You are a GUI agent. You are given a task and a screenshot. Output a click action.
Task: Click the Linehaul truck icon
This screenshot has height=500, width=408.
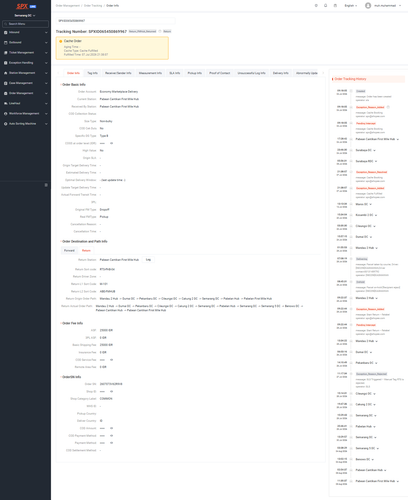(6, 103)
